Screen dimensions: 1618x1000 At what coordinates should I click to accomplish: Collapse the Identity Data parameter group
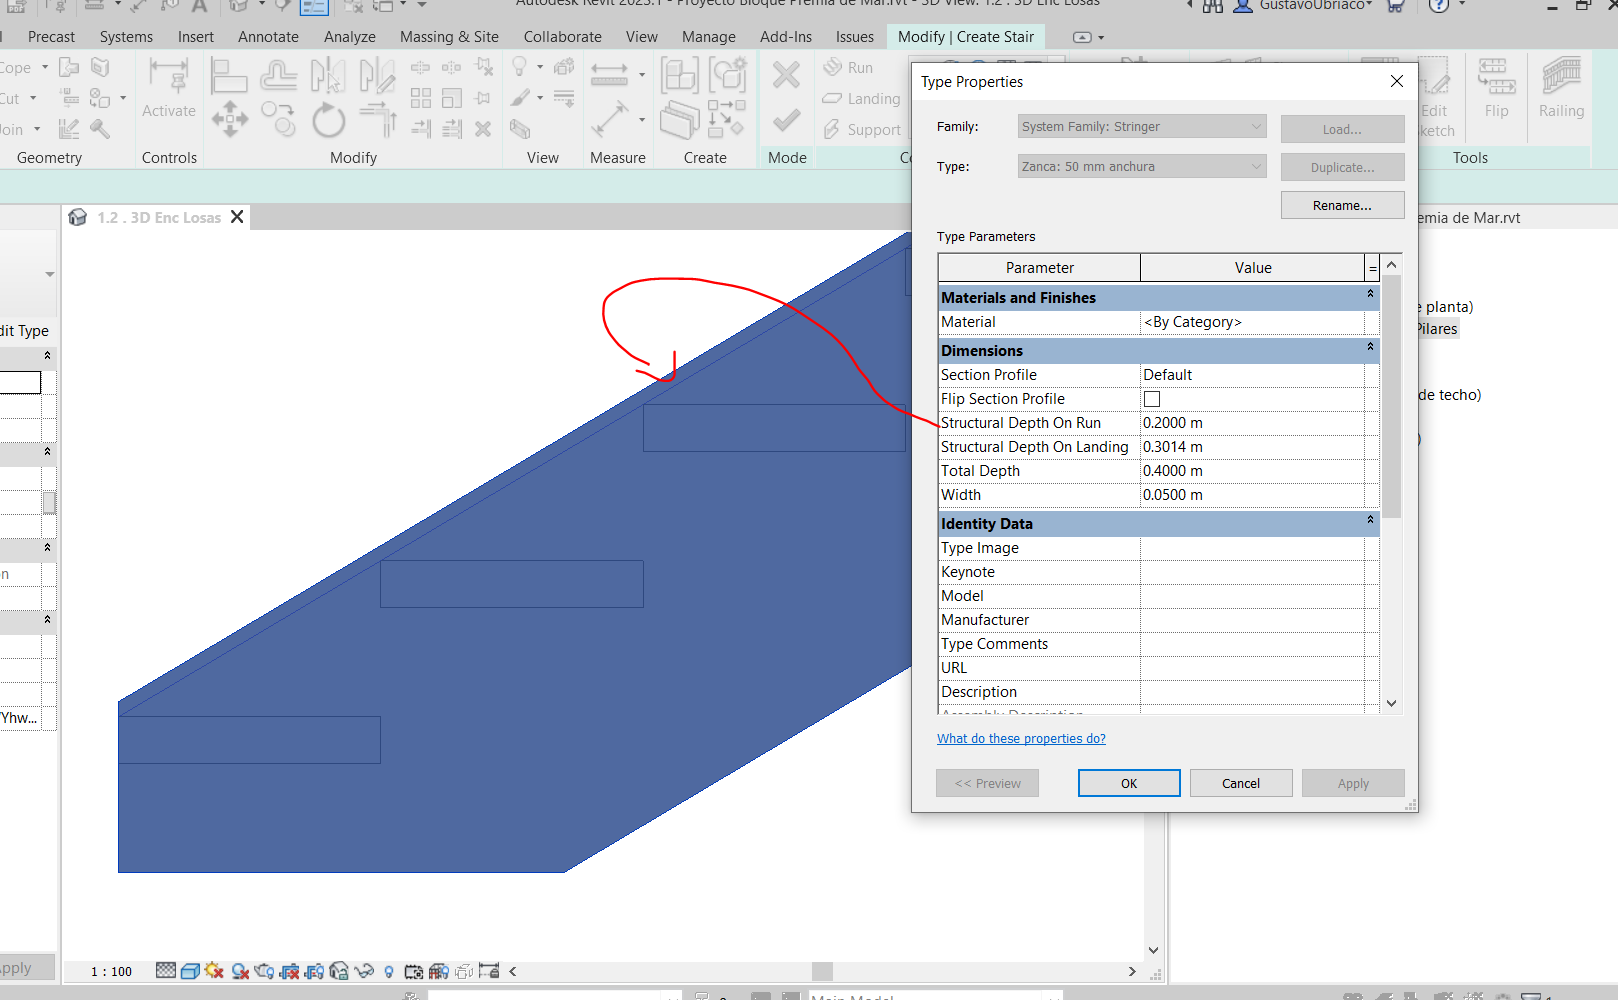1370,520
